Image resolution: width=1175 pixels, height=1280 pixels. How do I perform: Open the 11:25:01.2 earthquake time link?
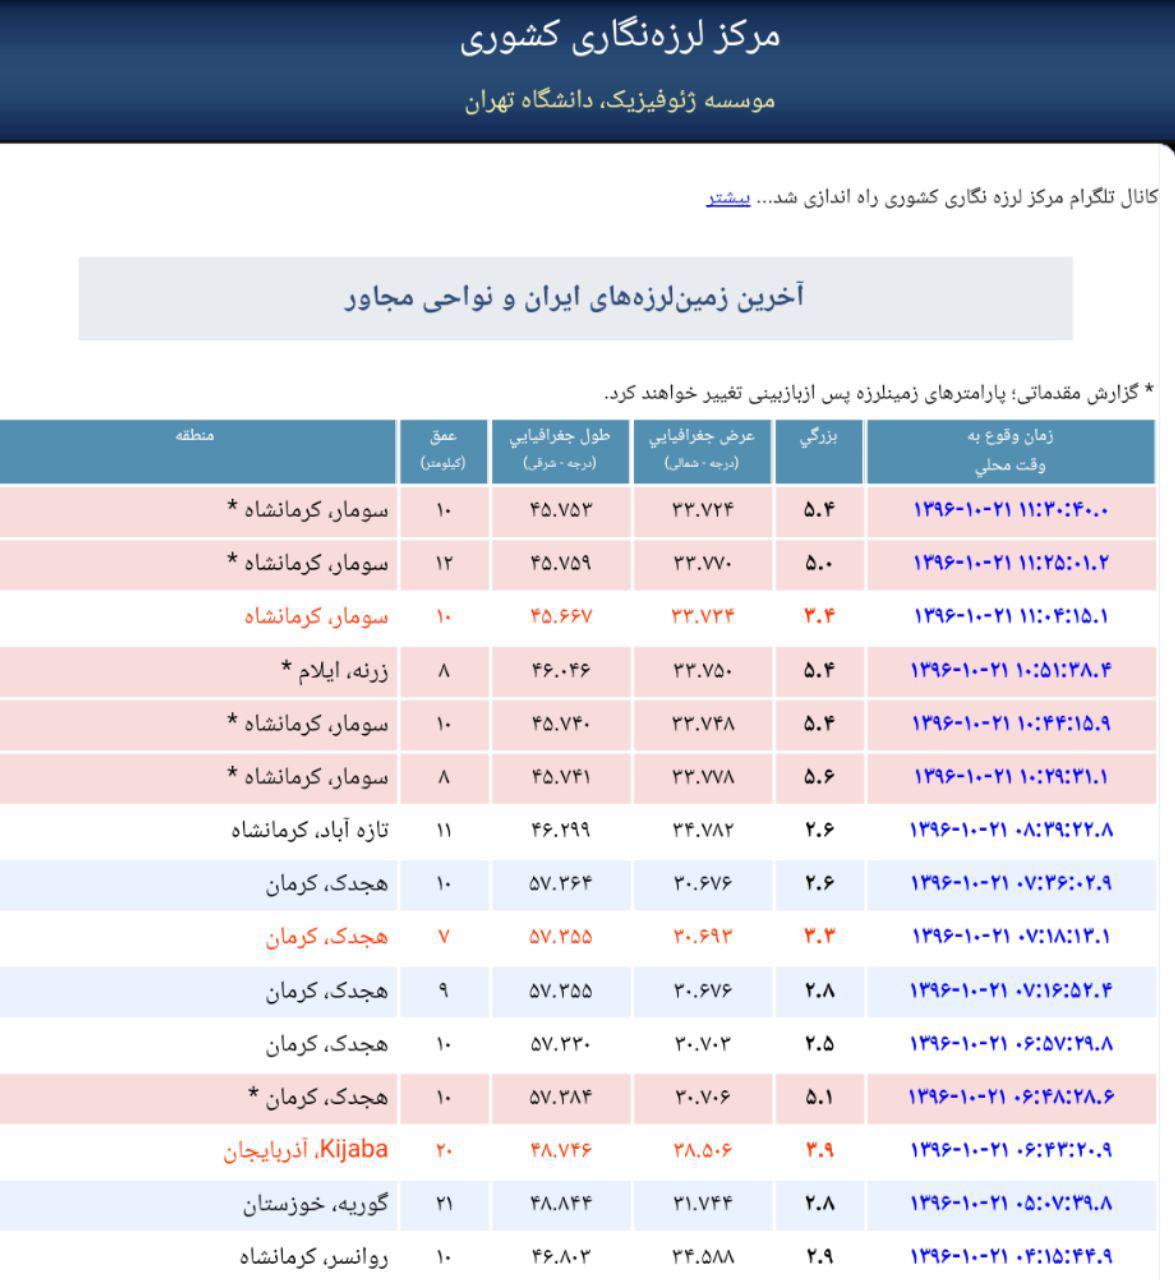click(x=1010, y=564)
